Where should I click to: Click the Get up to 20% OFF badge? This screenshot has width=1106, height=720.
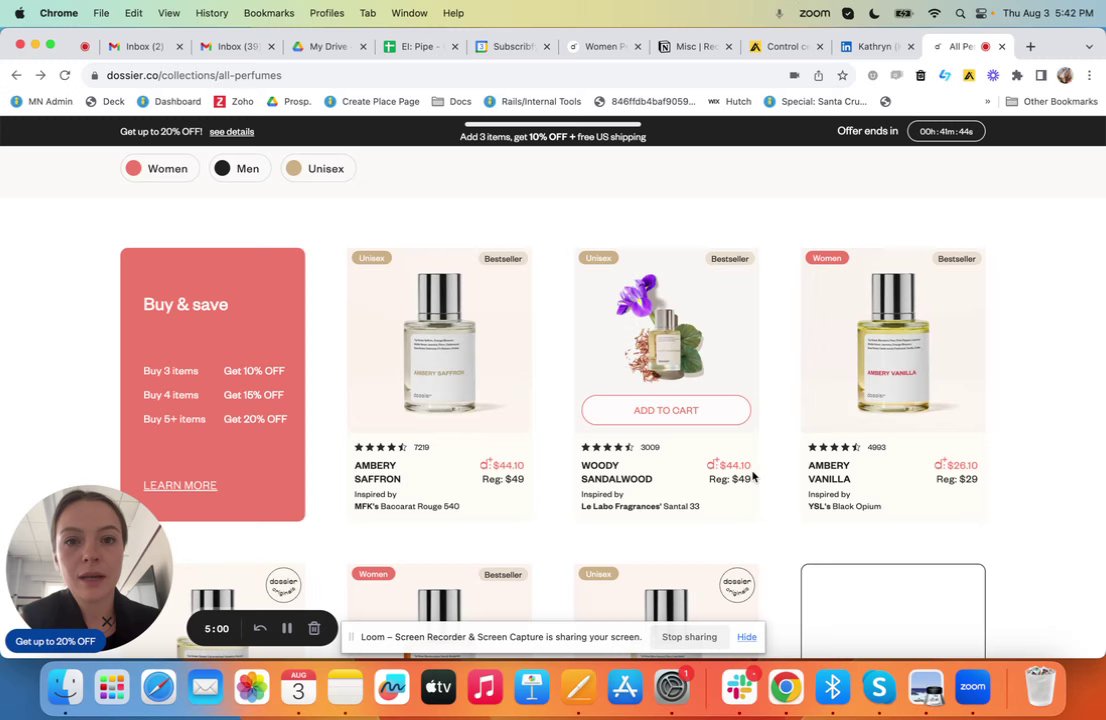point(55,641)
